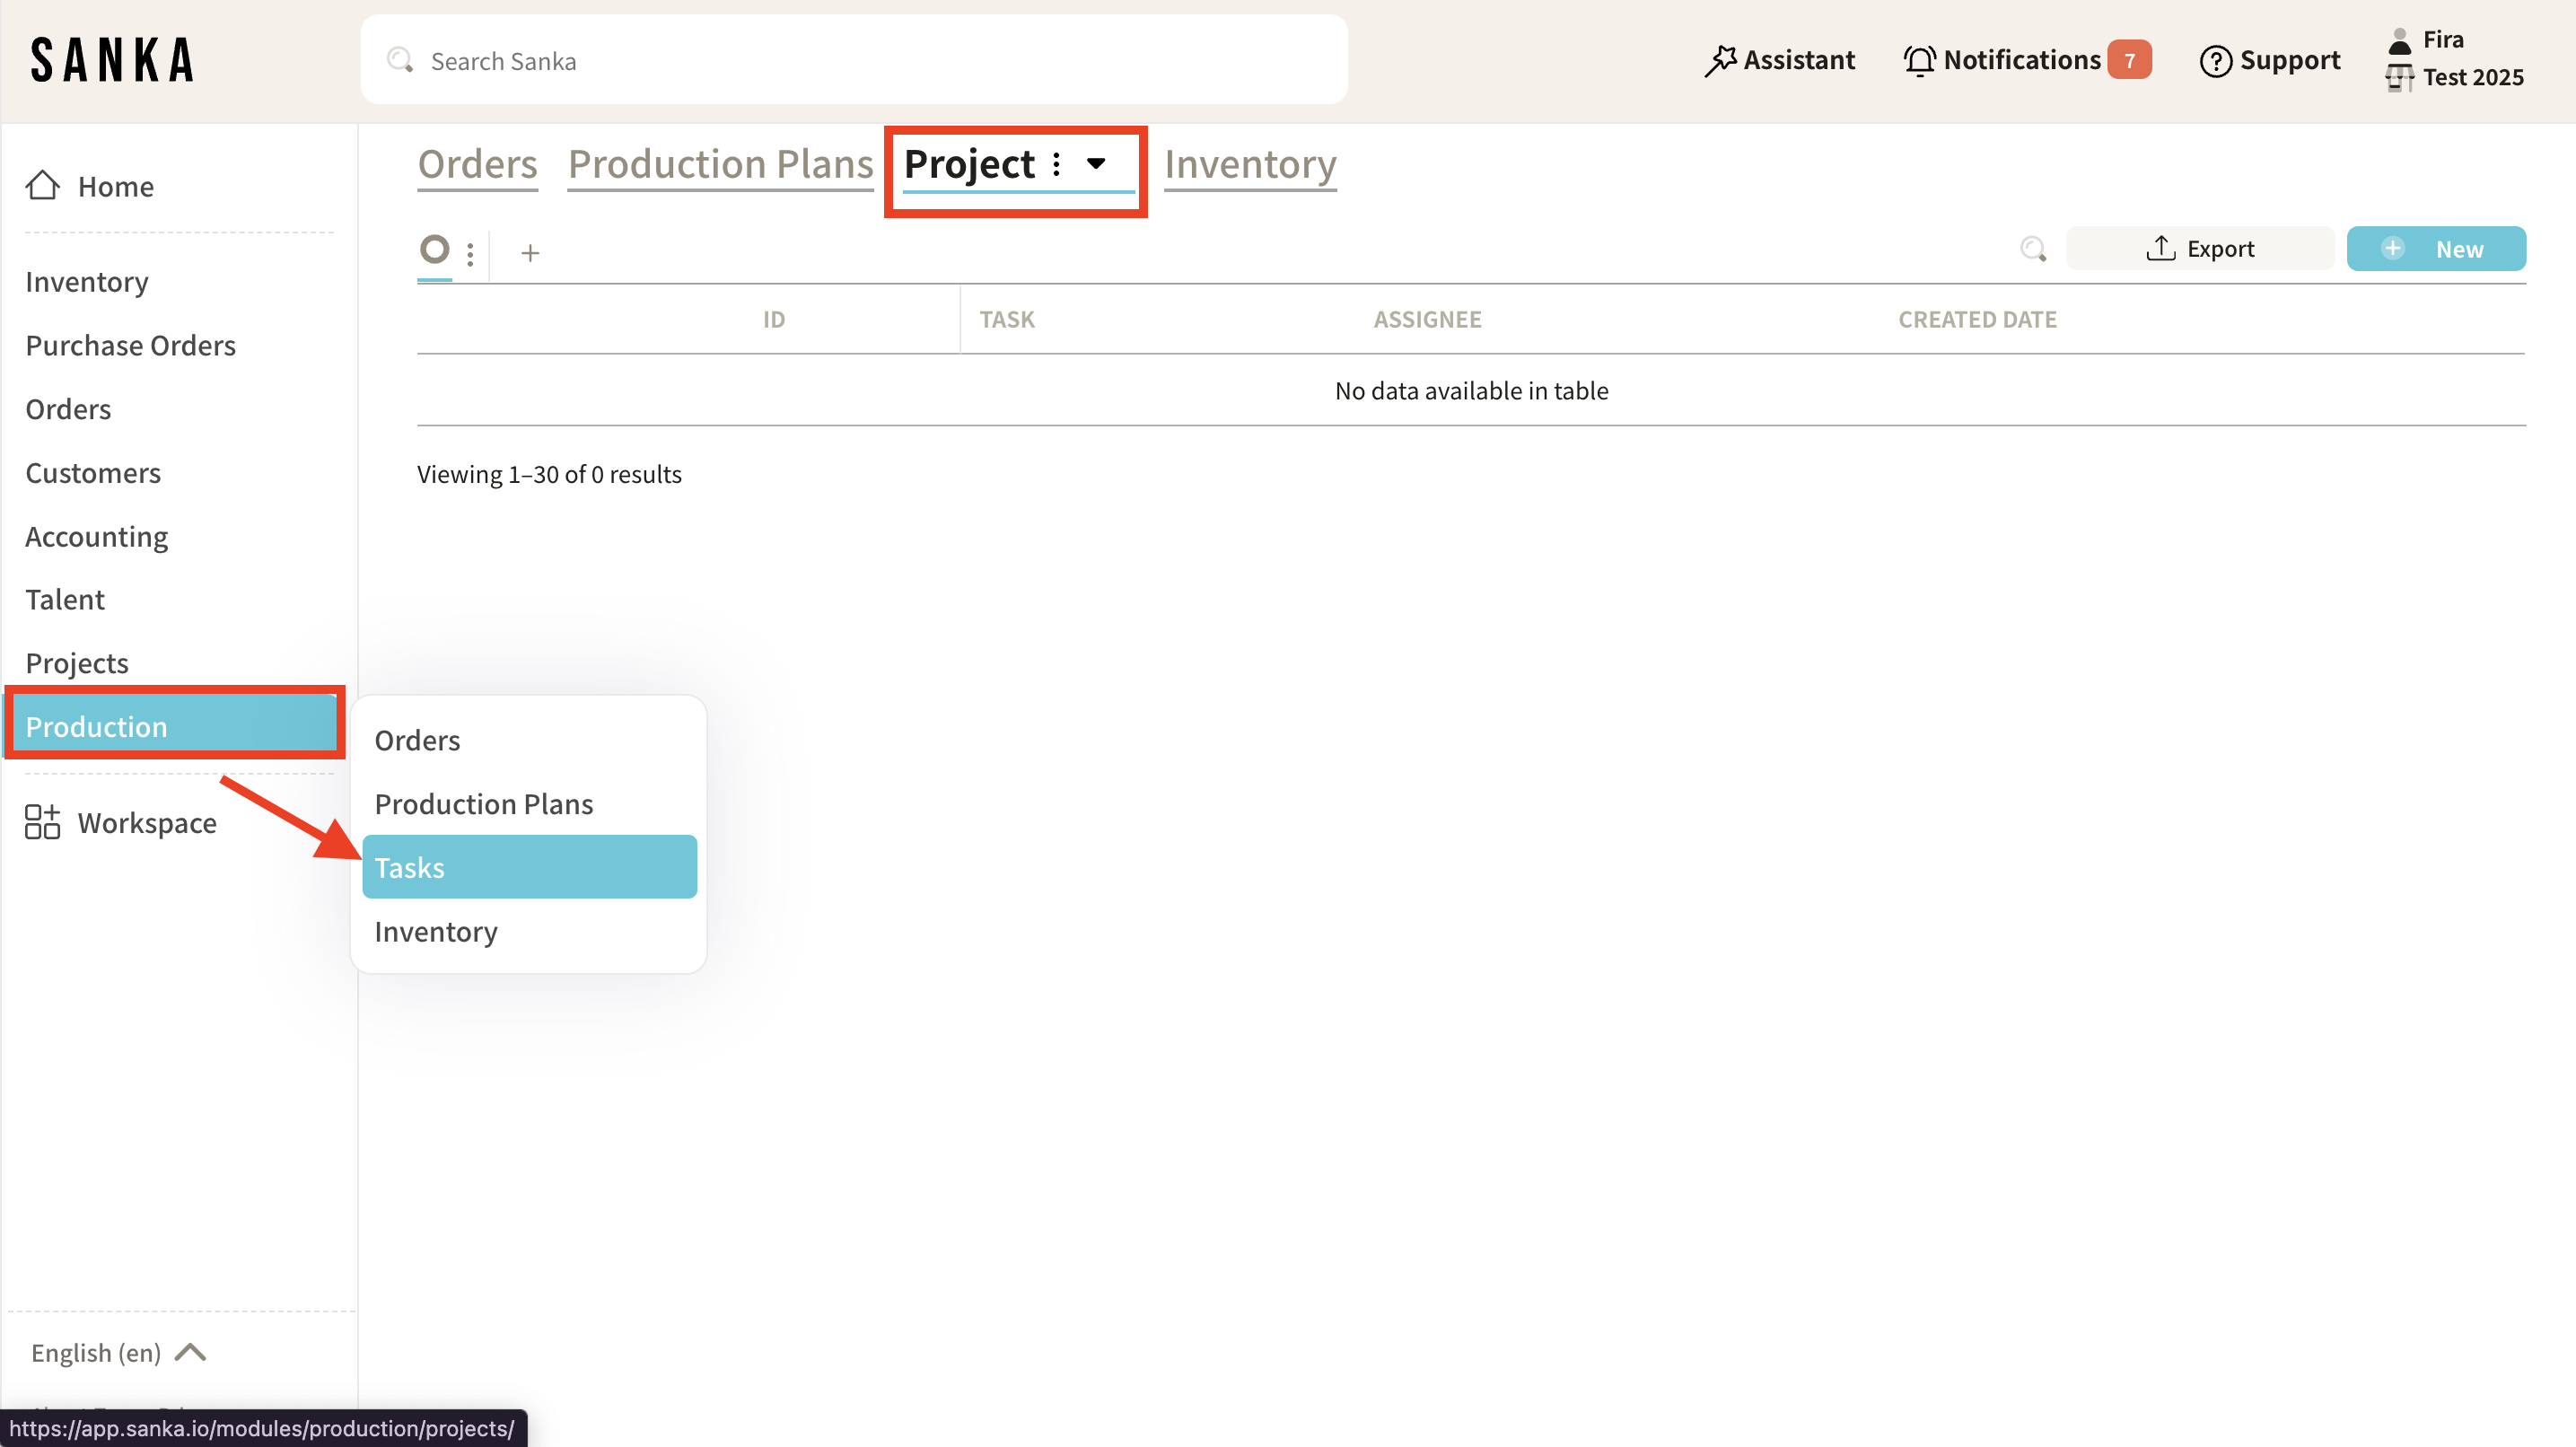
Task: Open the Project tab three-dot menu
Action: tap(1056, 164)
